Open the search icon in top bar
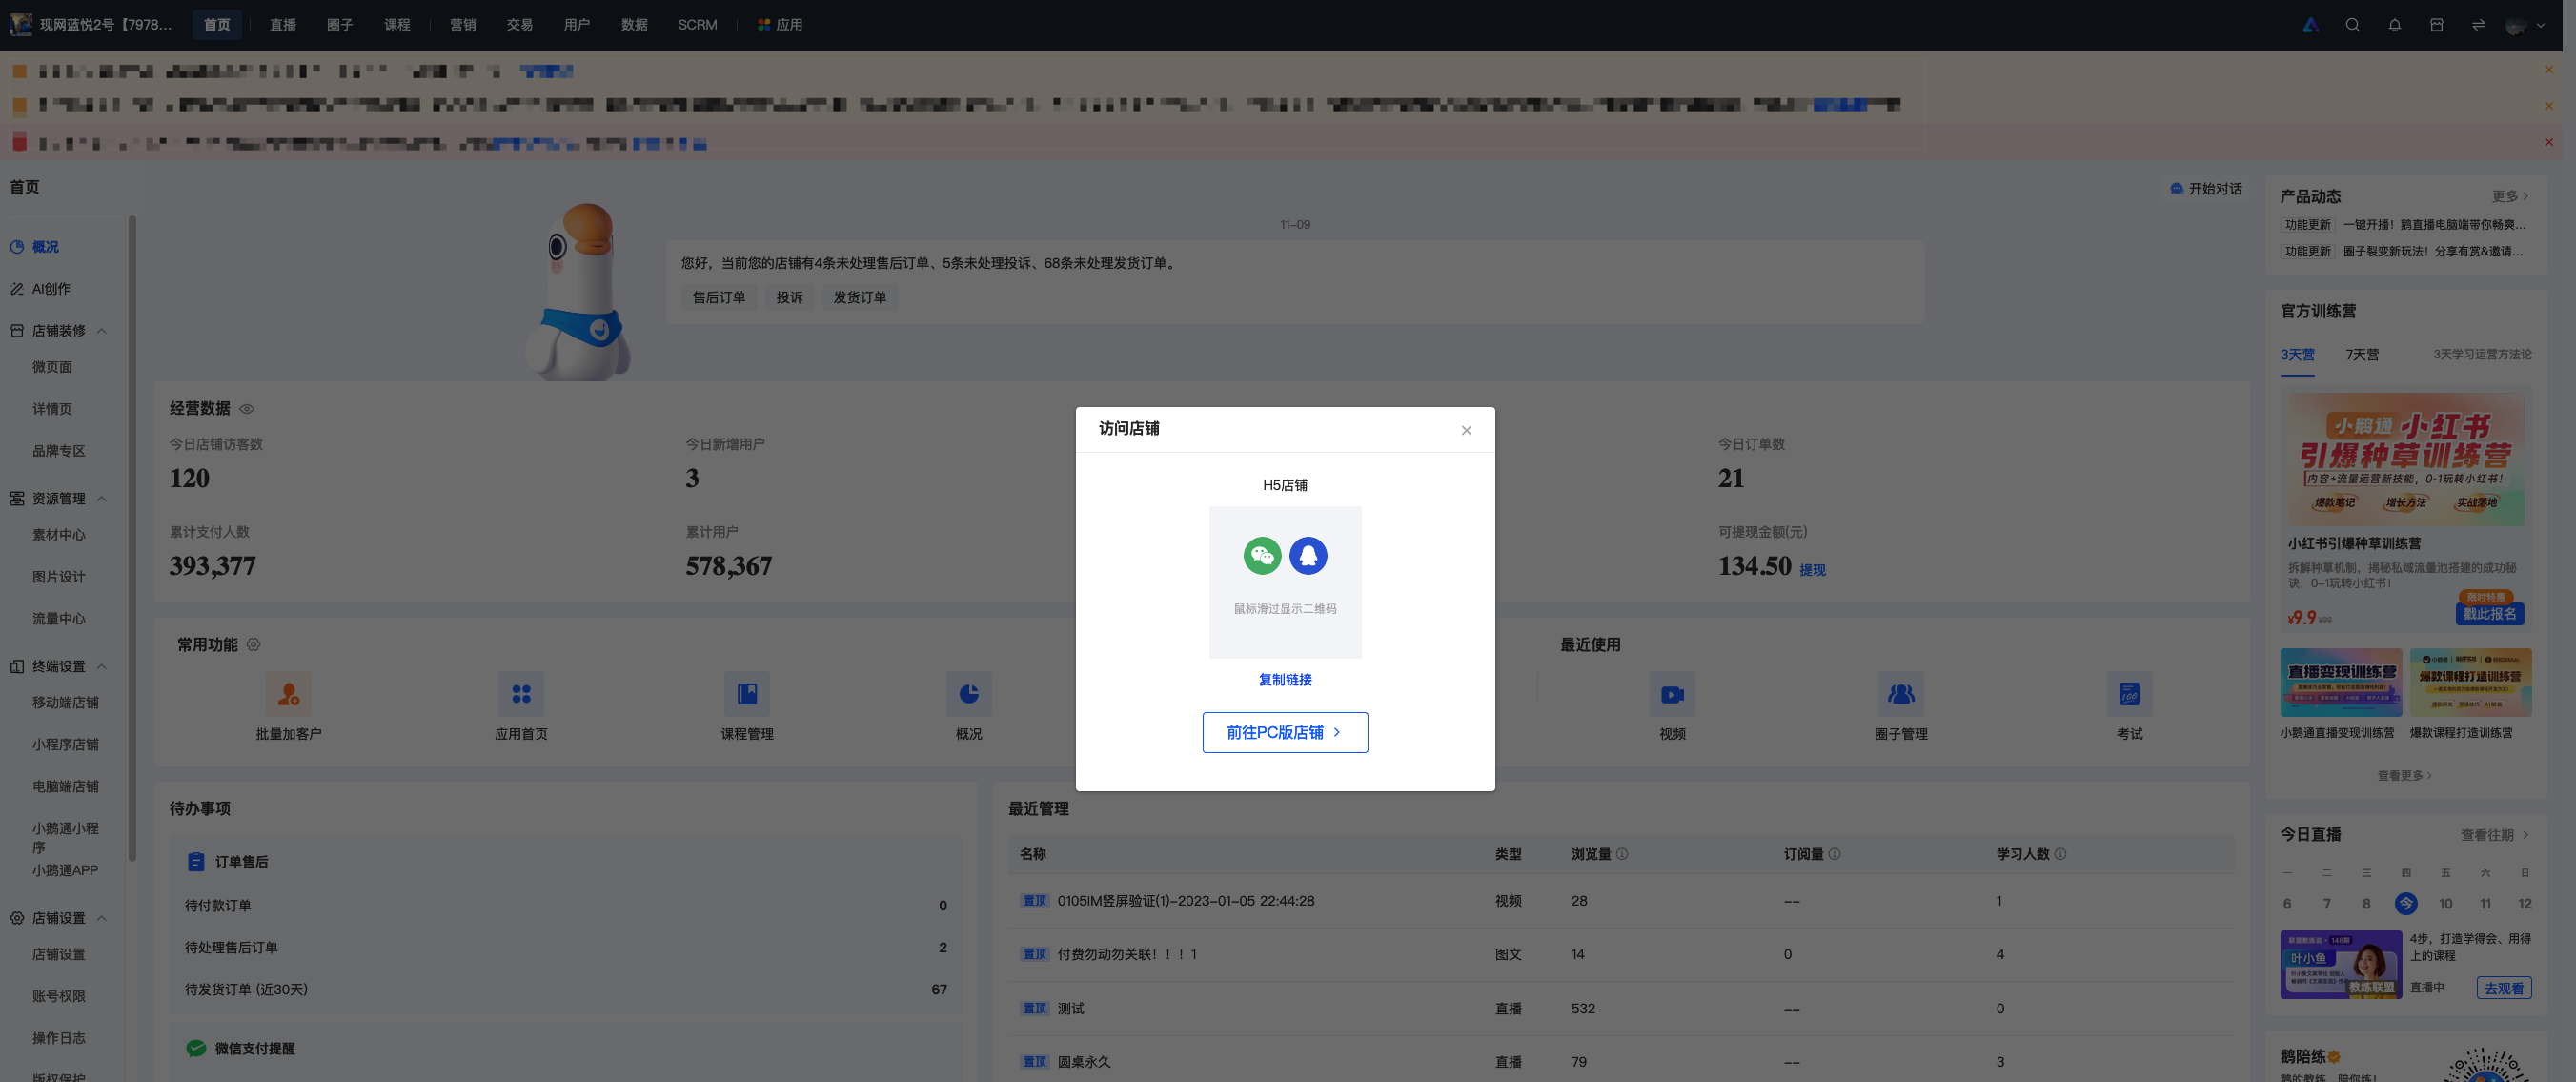This screenshot has height=1082, width=2576. 2352,25
